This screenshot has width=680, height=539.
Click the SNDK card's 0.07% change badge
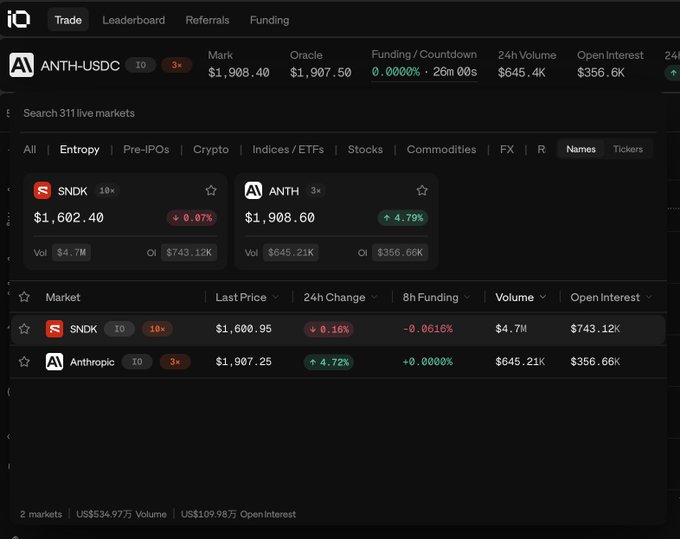(192, 218)
